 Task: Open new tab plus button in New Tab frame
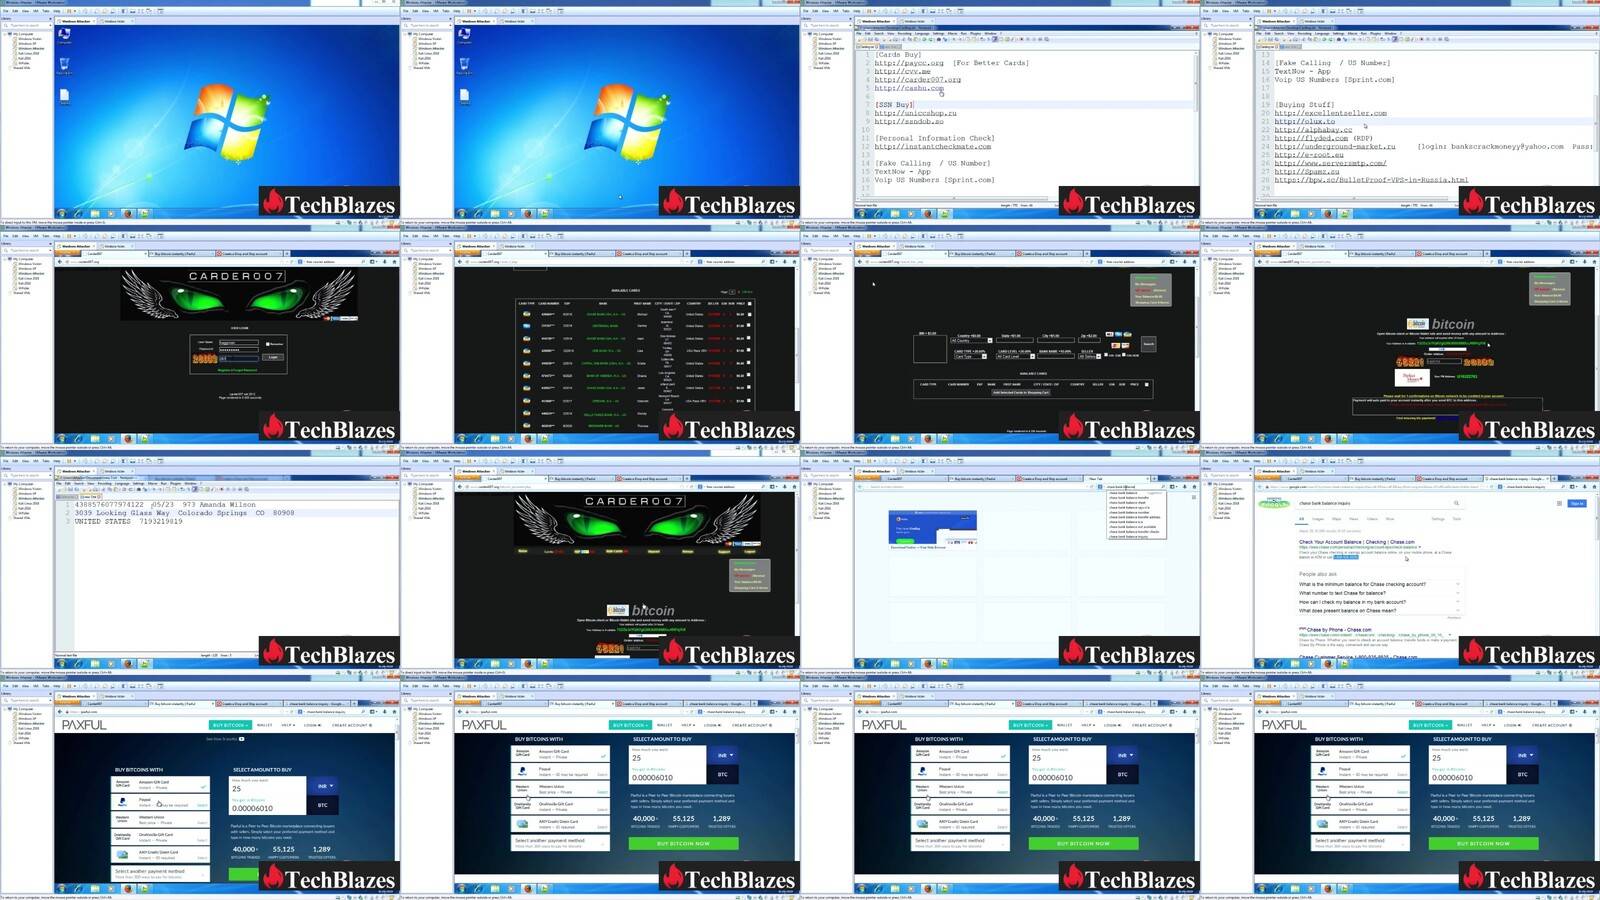1154,479
